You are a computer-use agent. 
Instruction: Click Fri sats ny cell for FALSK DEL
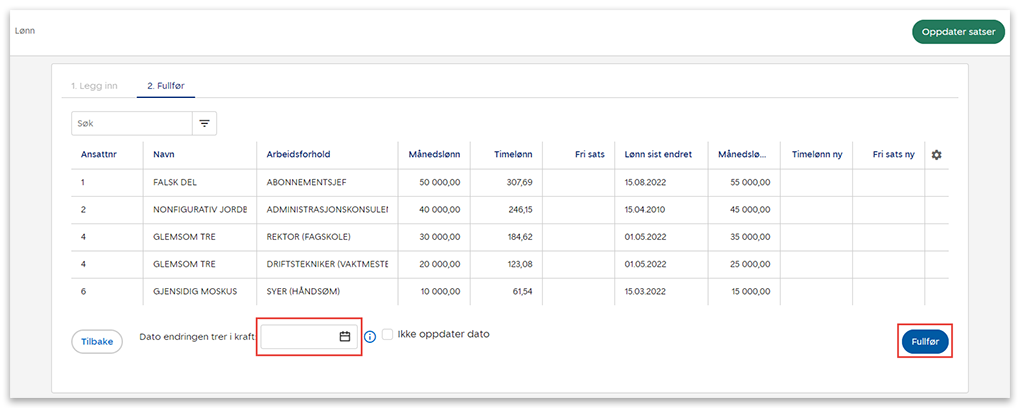pyautogui.click(x=888, y=183)
